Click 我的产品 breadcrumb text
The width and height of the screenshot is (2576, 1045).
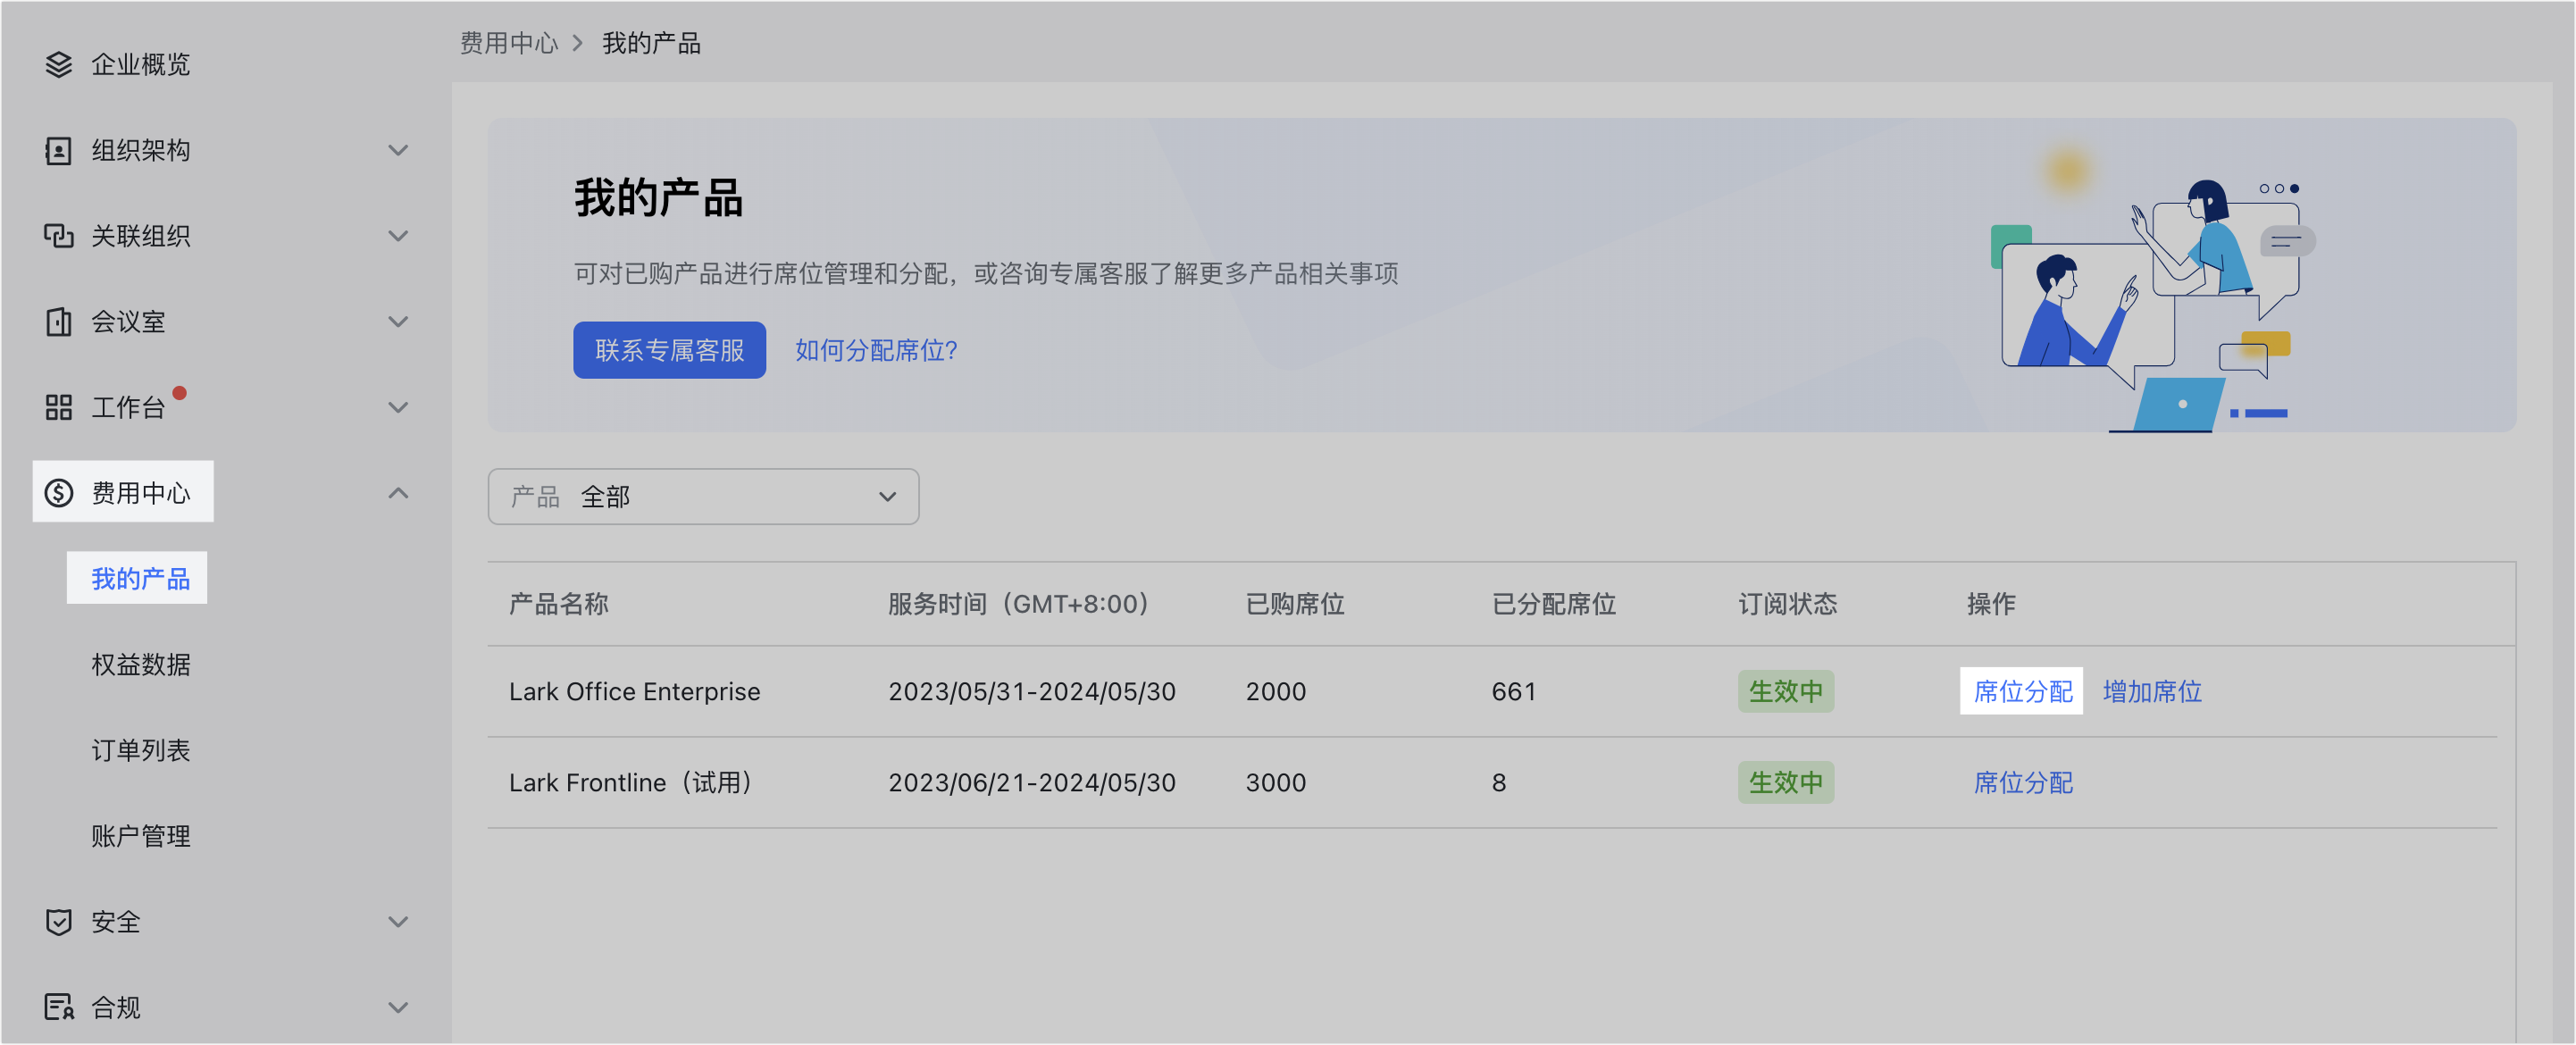click(651, 43)
